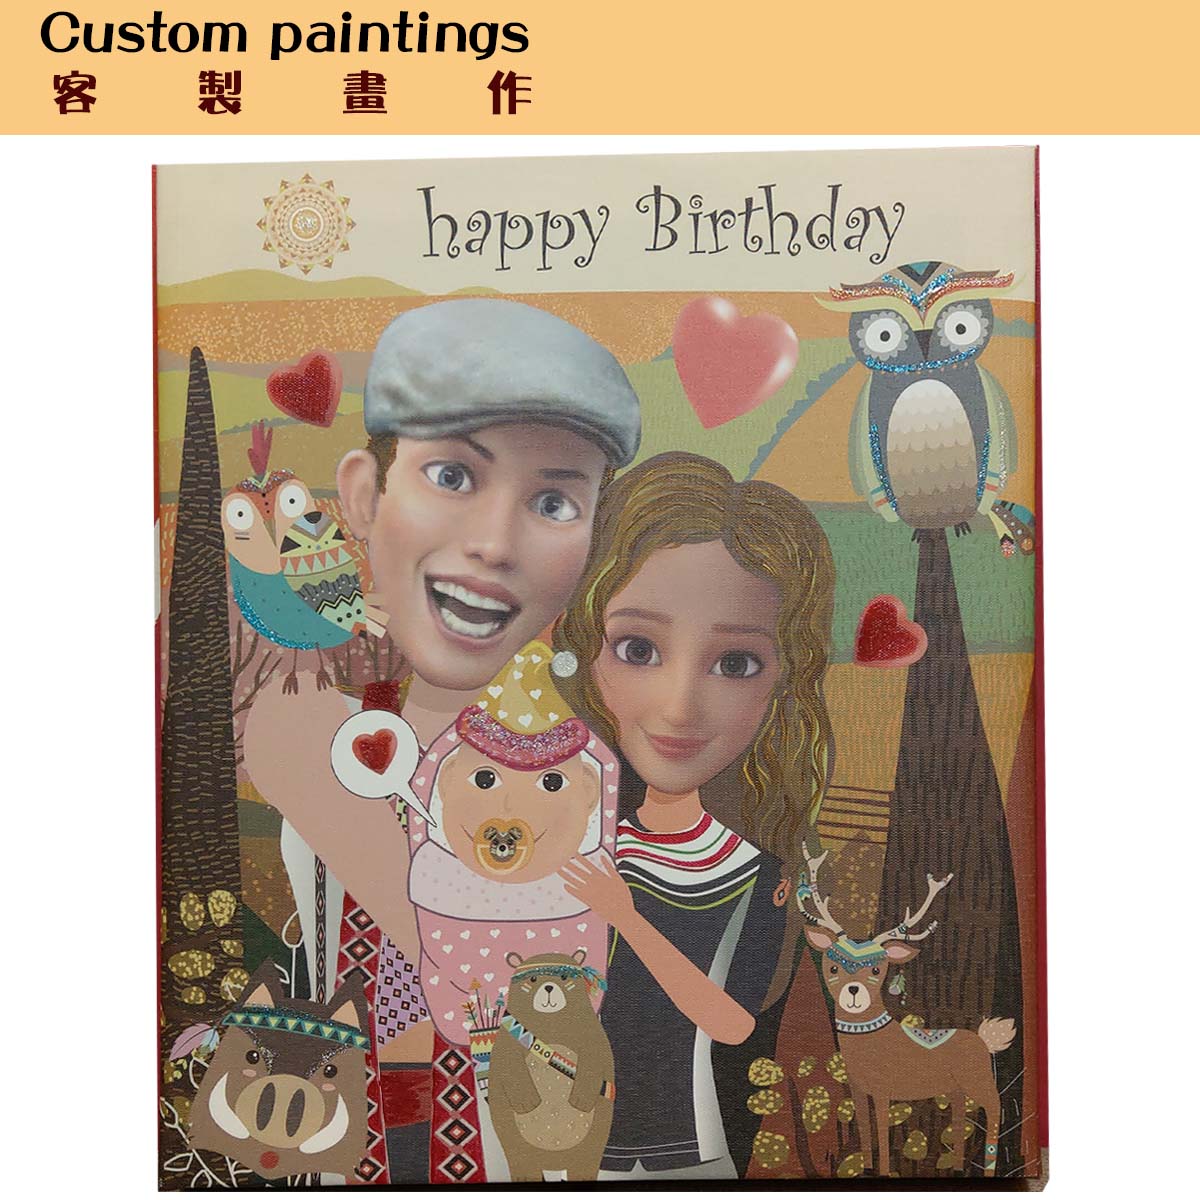Click the "Custom paintings" heading text
Screen dimensions: 1200x1200
tap(284, 36)
